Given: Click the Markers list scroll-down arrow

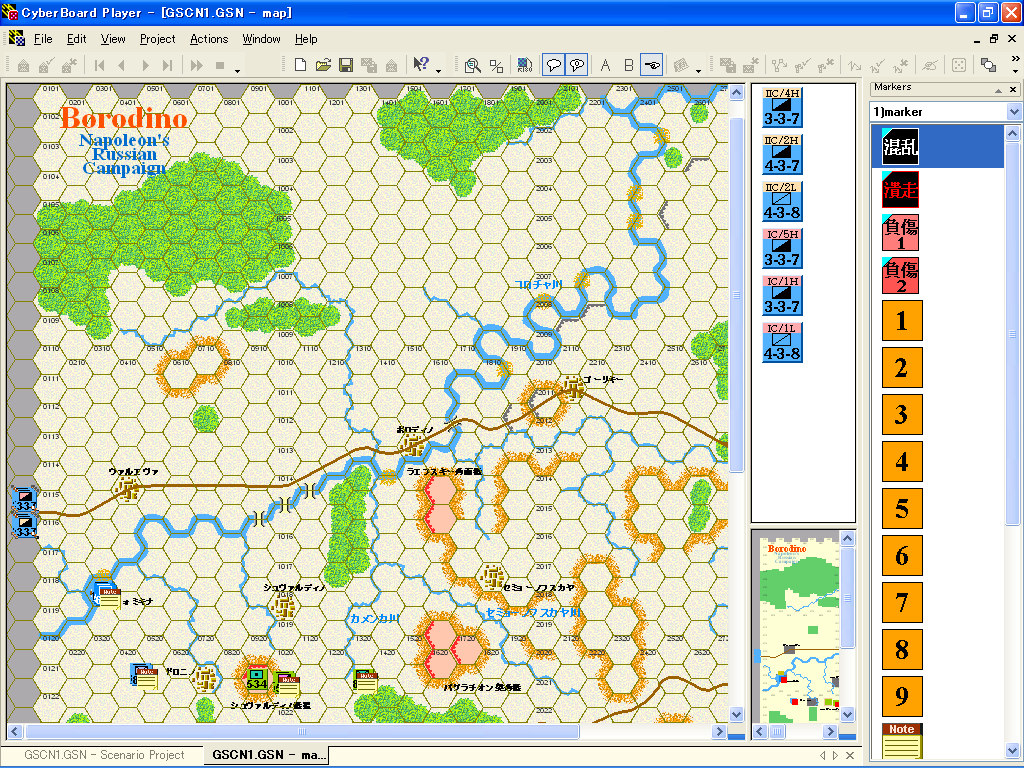Looking at the screenshot, I should pyautogui.click(x=1012, y=750).
